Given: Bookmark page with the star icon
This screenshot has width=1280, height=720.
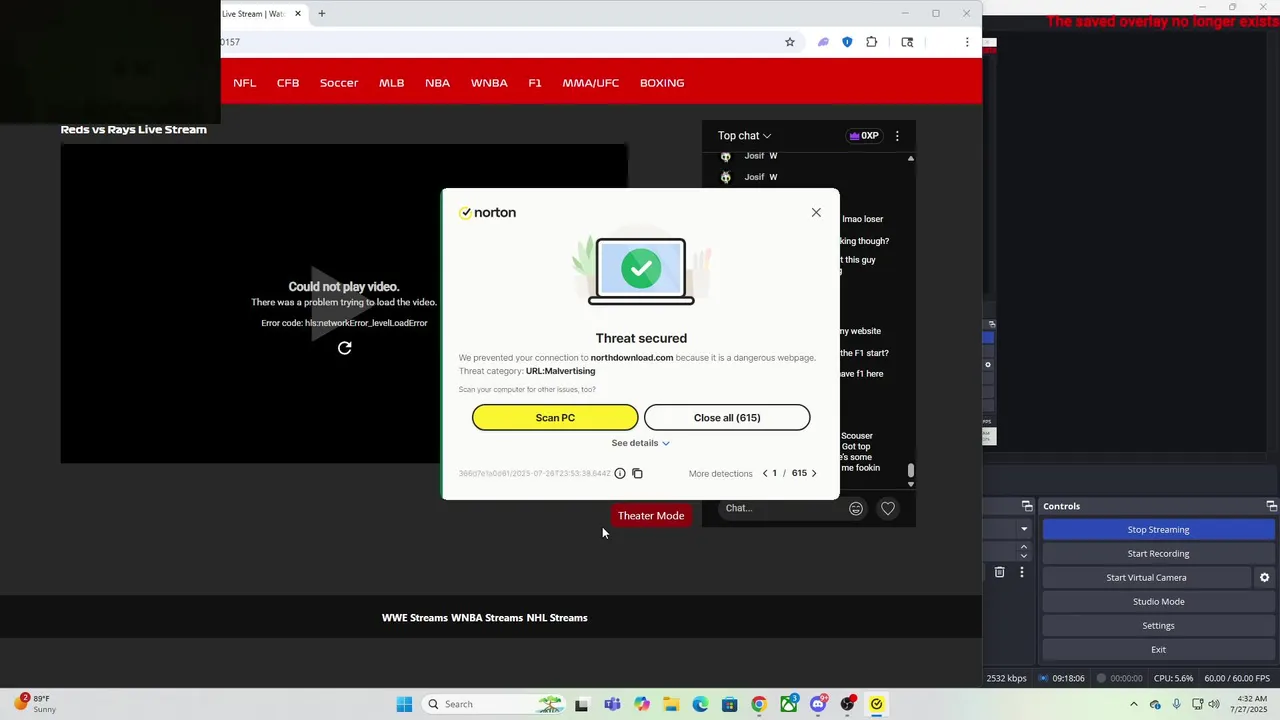Looking at the screenshot, I should pos(790,42).
